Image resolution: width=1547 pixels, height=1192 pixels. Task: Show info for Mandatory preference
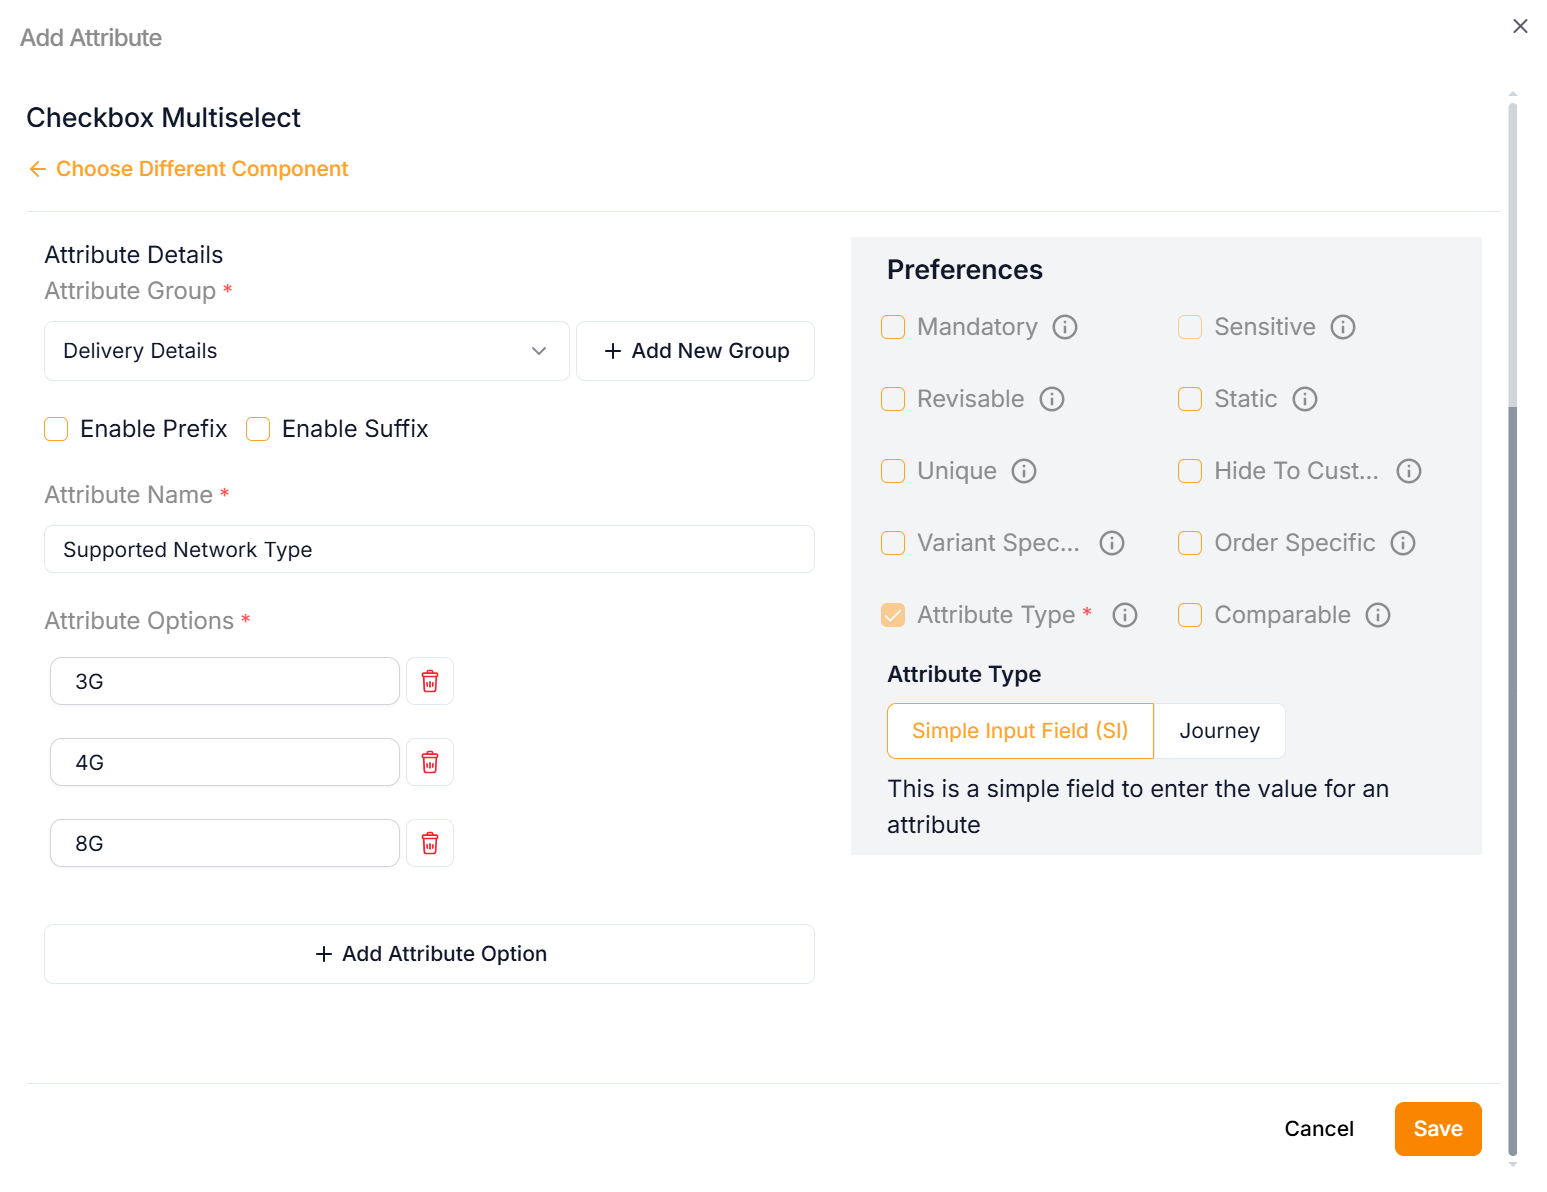[1065, 327]
